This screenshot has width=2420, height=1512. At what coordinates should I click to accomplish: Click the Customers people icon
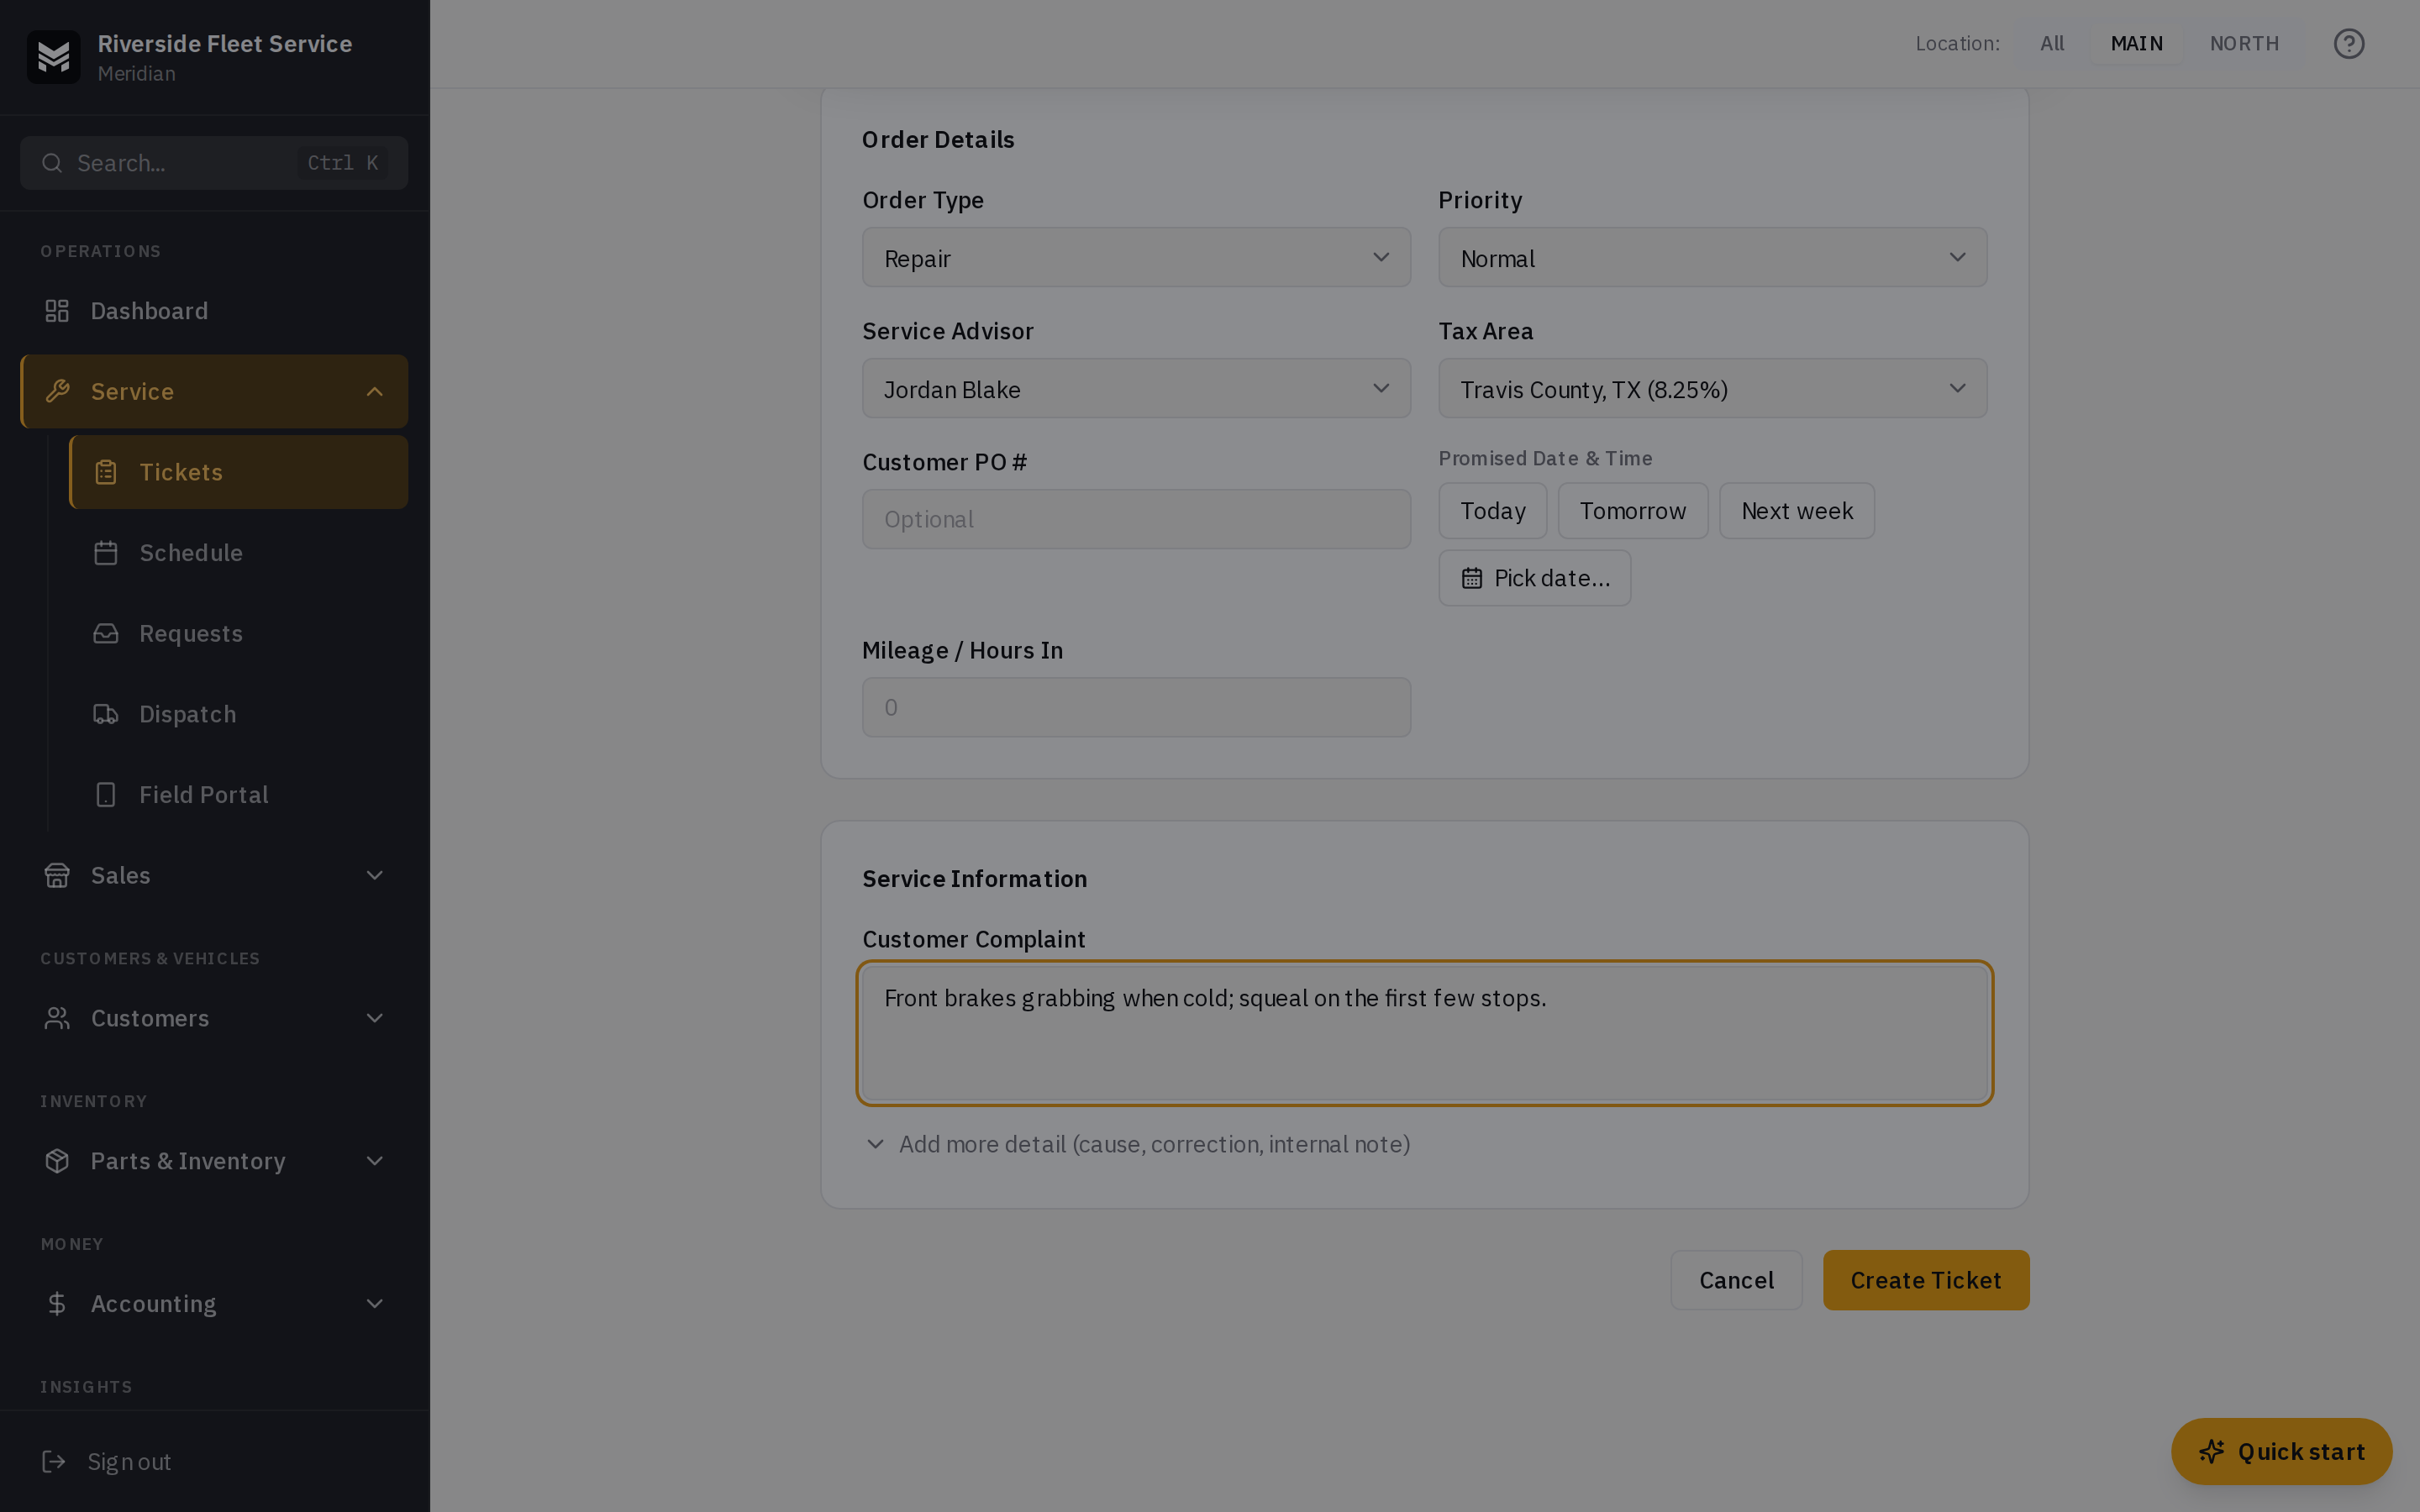57,1018
